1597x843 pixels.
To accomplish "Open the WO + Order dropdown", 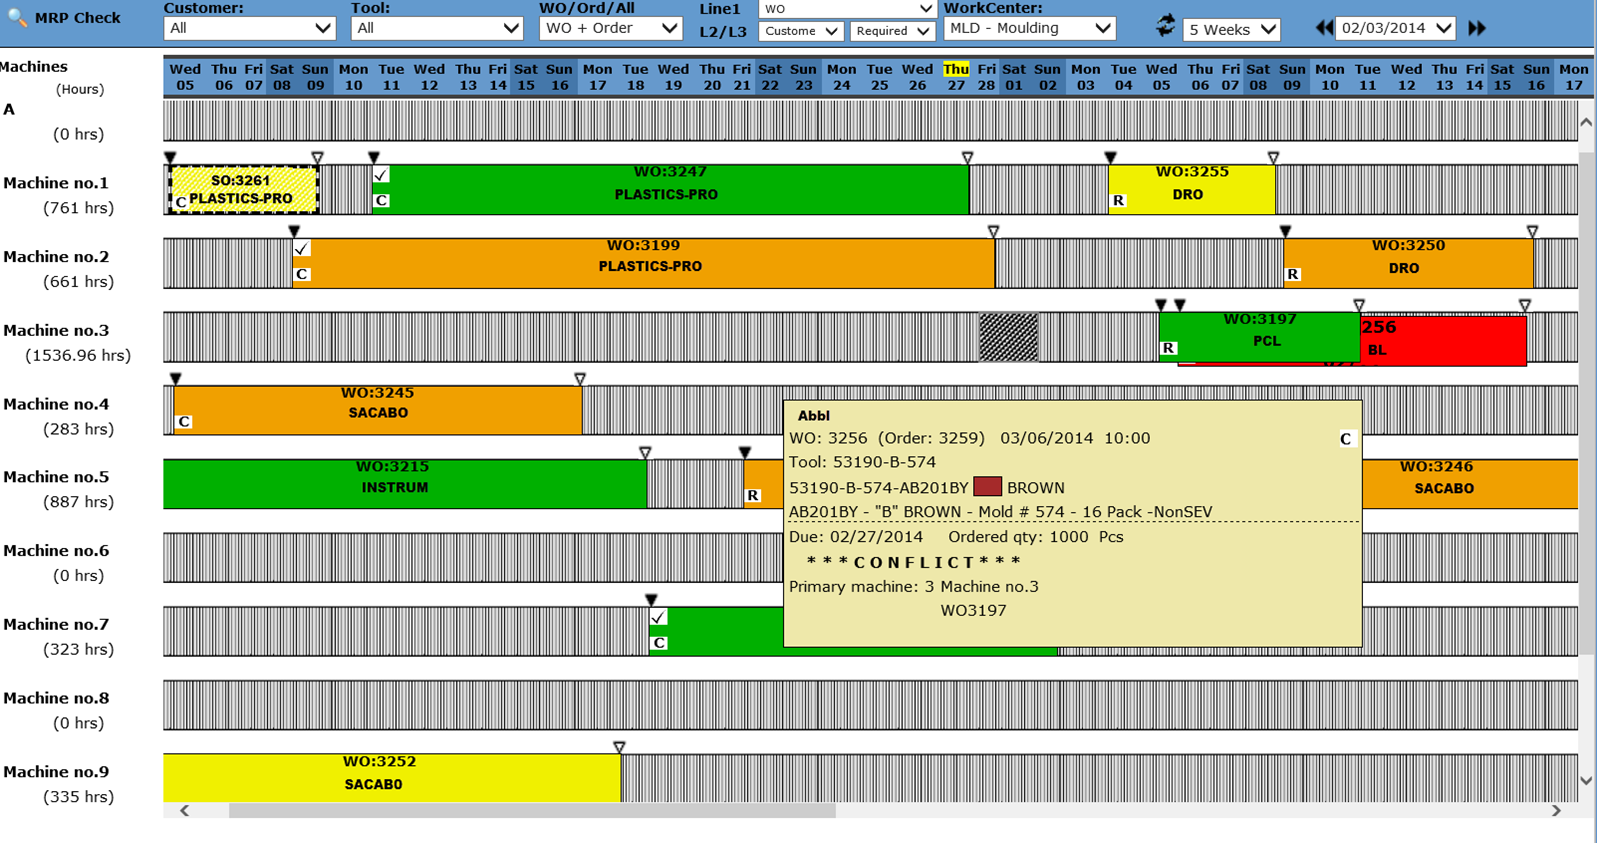I will pos(611,28).
